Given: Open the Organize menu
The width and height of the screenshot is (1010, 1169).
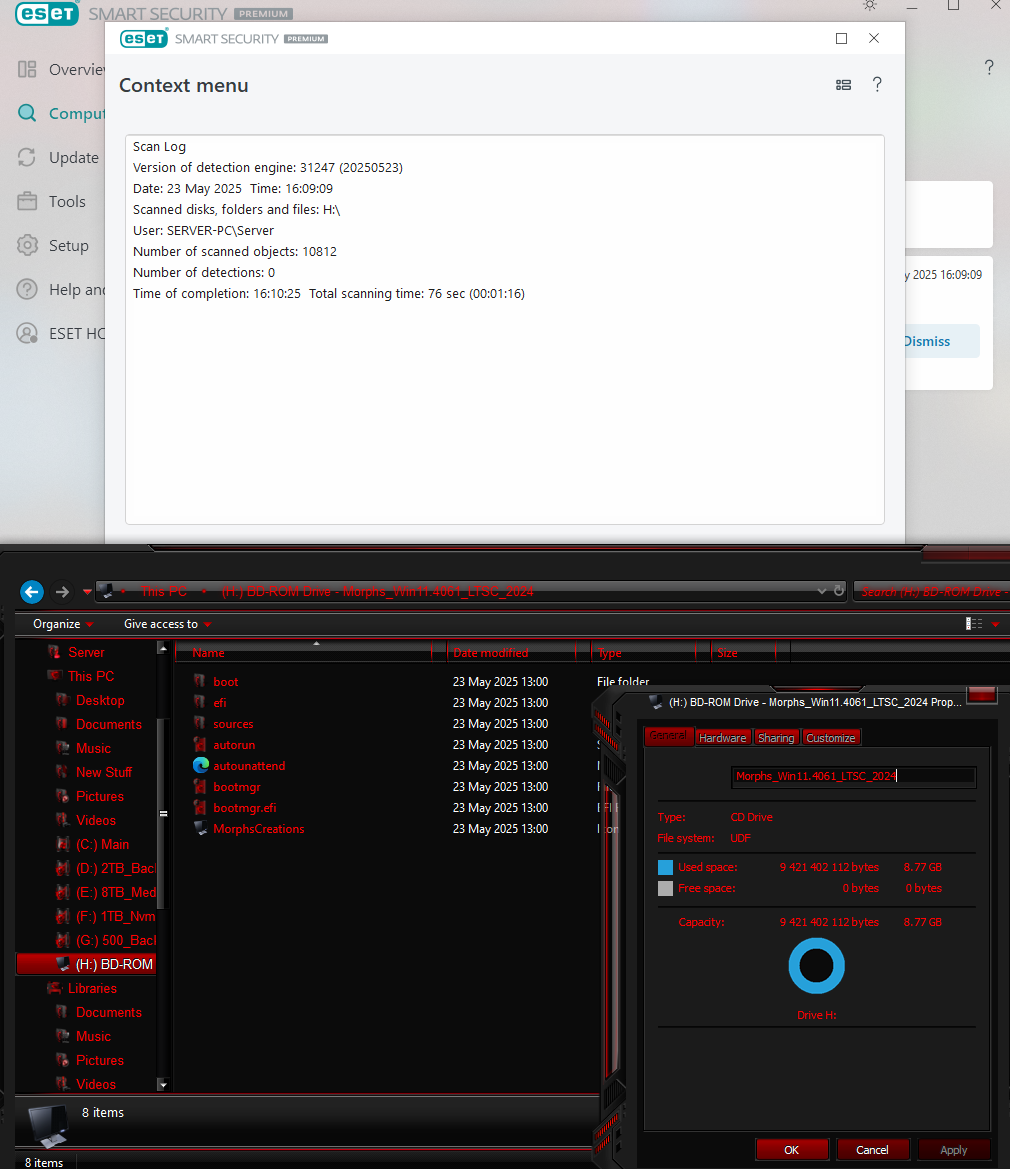Looking at the screenshot, I should tap(63, 624).
